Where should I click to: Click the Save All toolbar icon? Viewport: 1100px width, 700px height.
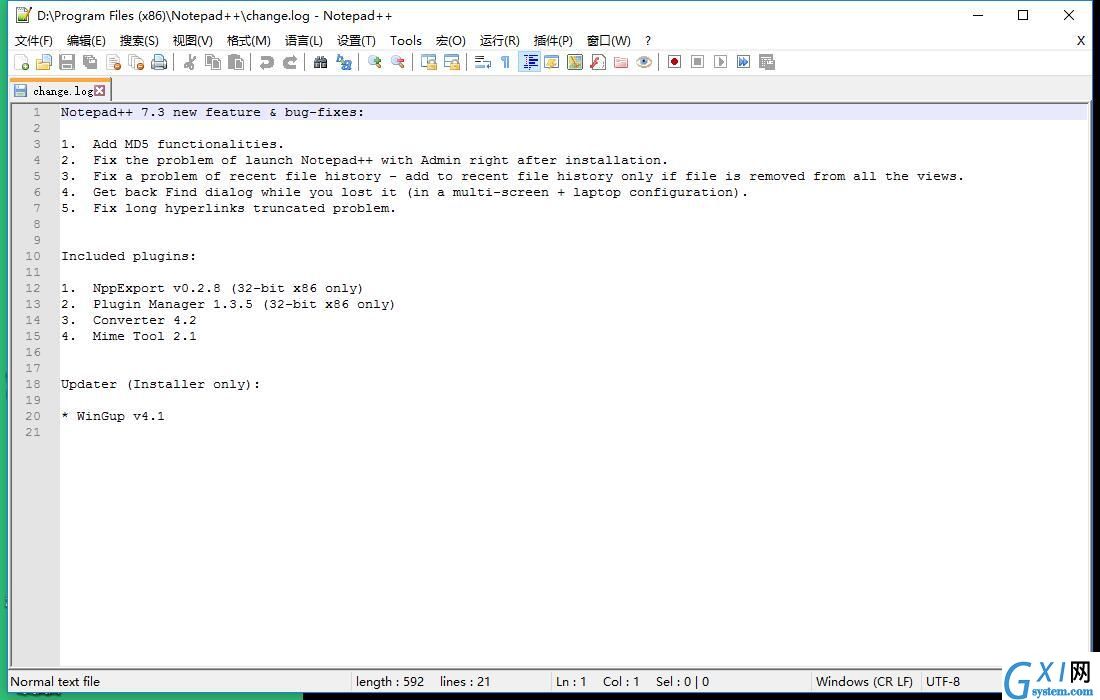click(90, 62)
